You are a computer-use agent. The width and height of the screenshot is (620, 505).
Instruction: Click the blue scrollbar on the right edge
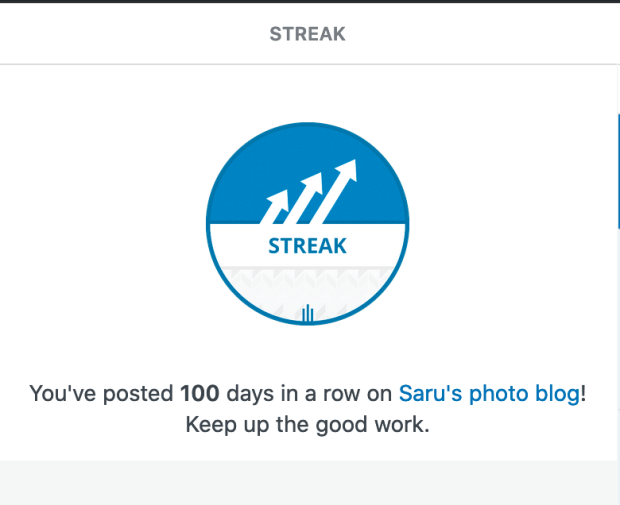pos(617,170)
